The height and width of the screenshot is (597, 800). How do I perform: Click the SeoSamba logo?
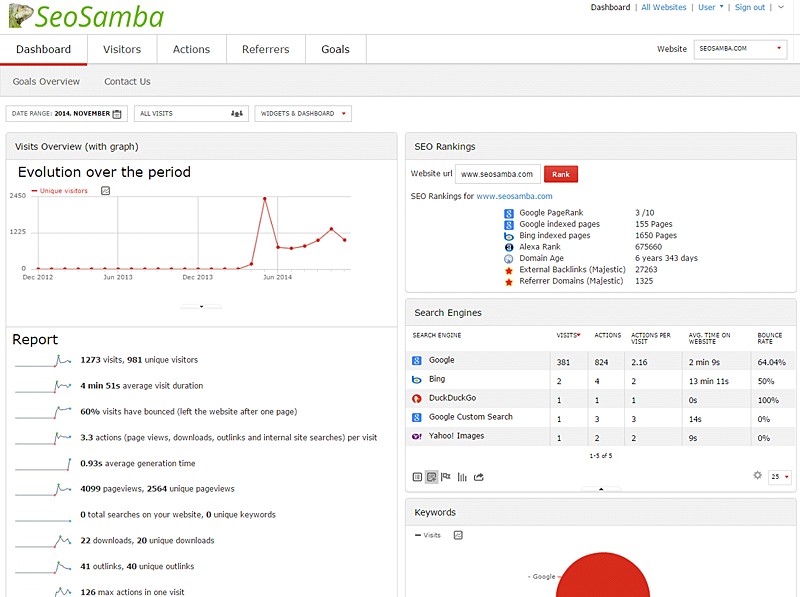(x=86, y=16)
